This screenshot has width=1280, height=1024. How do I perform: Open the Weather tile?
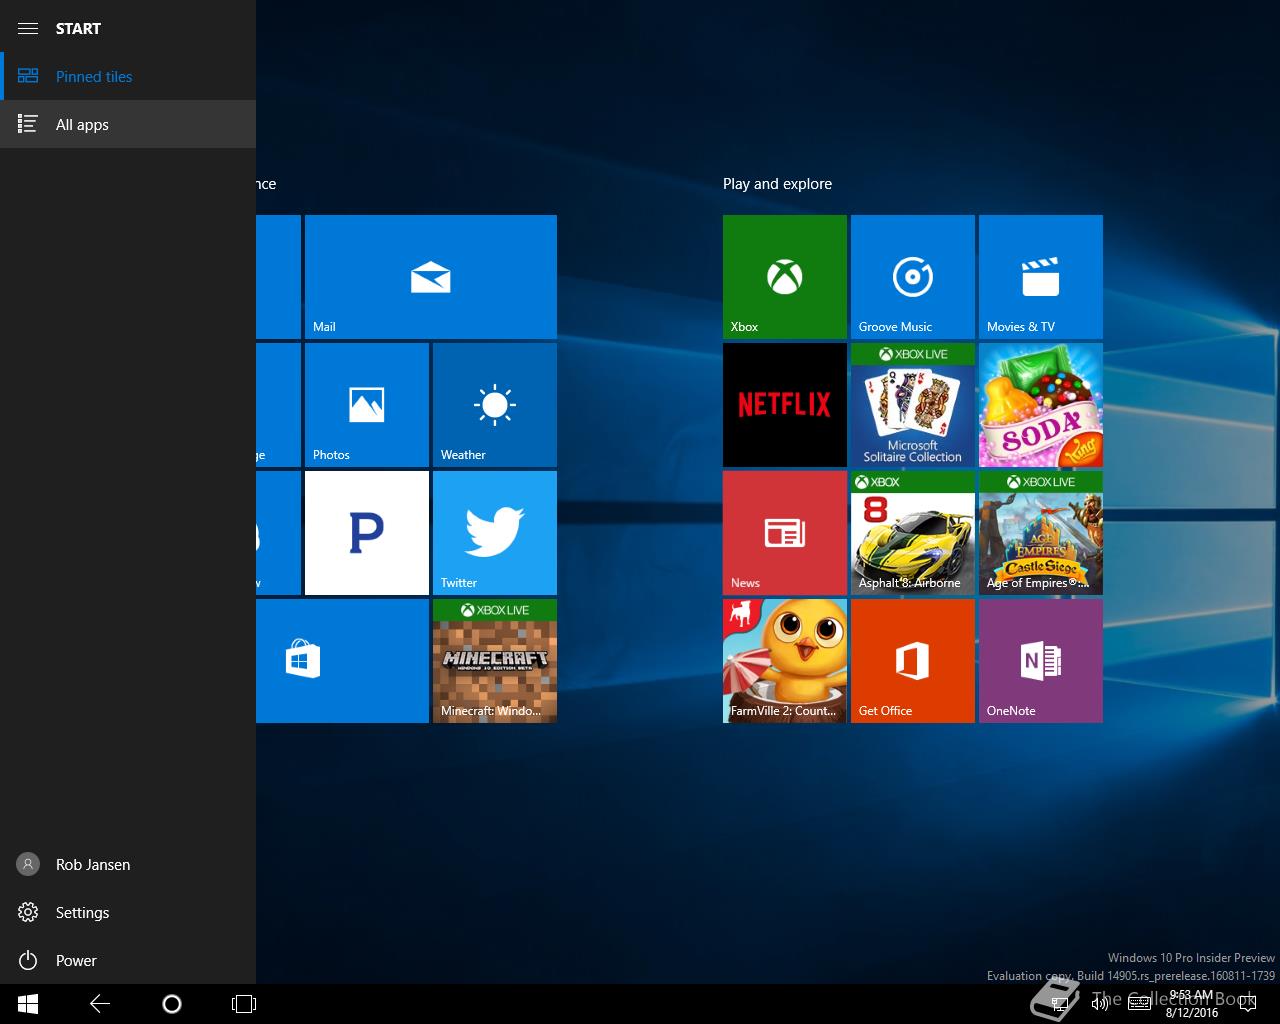click(495, 405)
